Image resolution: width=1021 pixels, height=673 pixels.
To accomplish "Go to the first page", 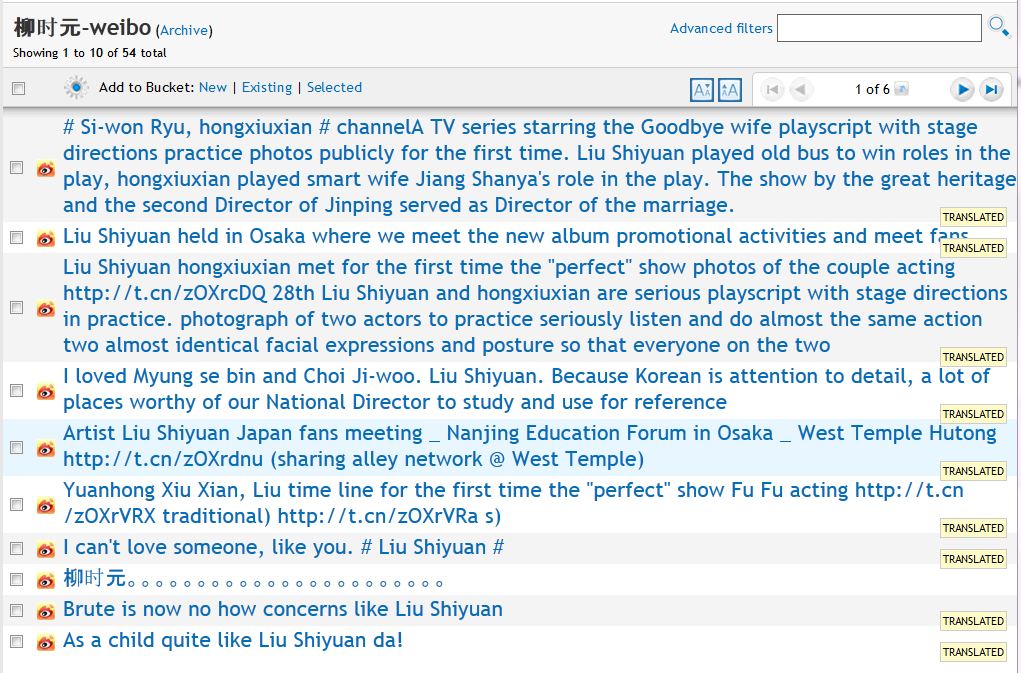I will tap(772, 89).
